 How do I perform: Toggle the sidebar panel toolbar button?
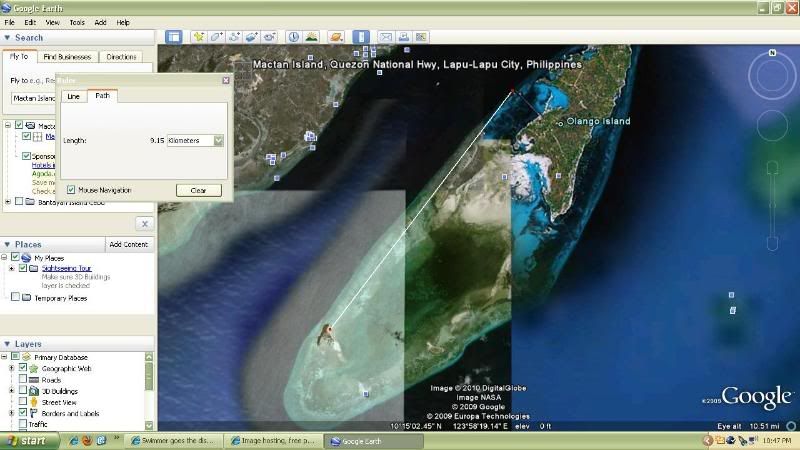pos(173,37)
